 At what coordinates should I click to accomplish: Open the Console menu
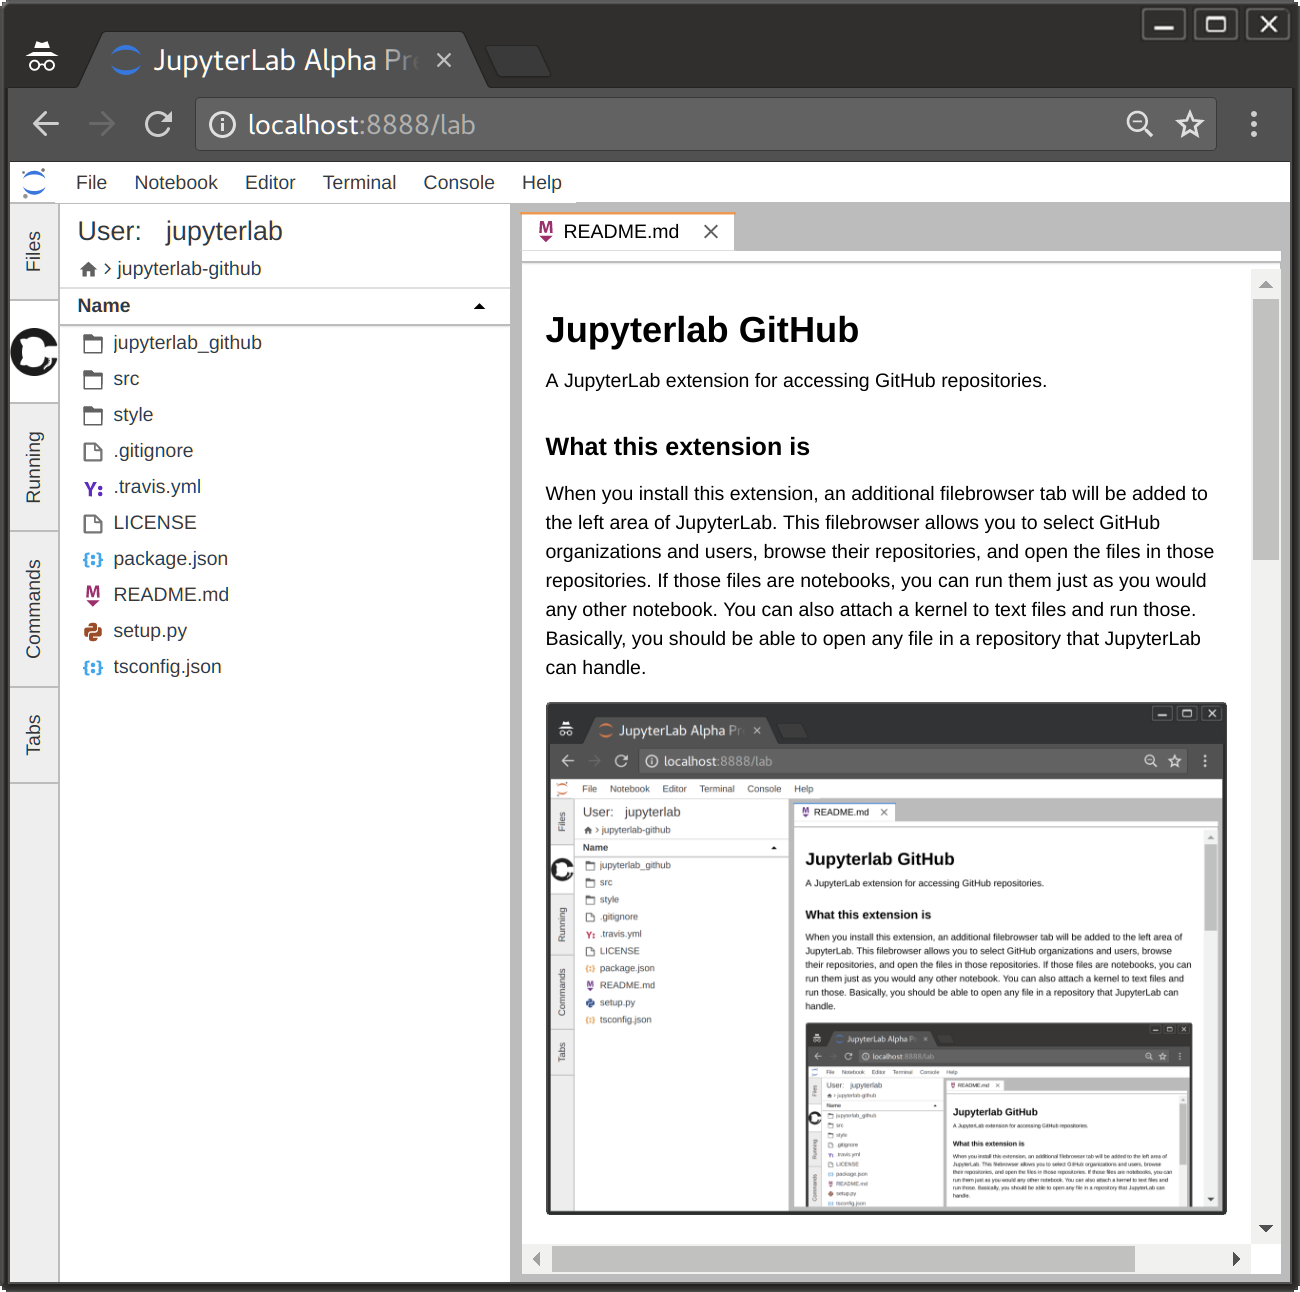tap(459, 182)
